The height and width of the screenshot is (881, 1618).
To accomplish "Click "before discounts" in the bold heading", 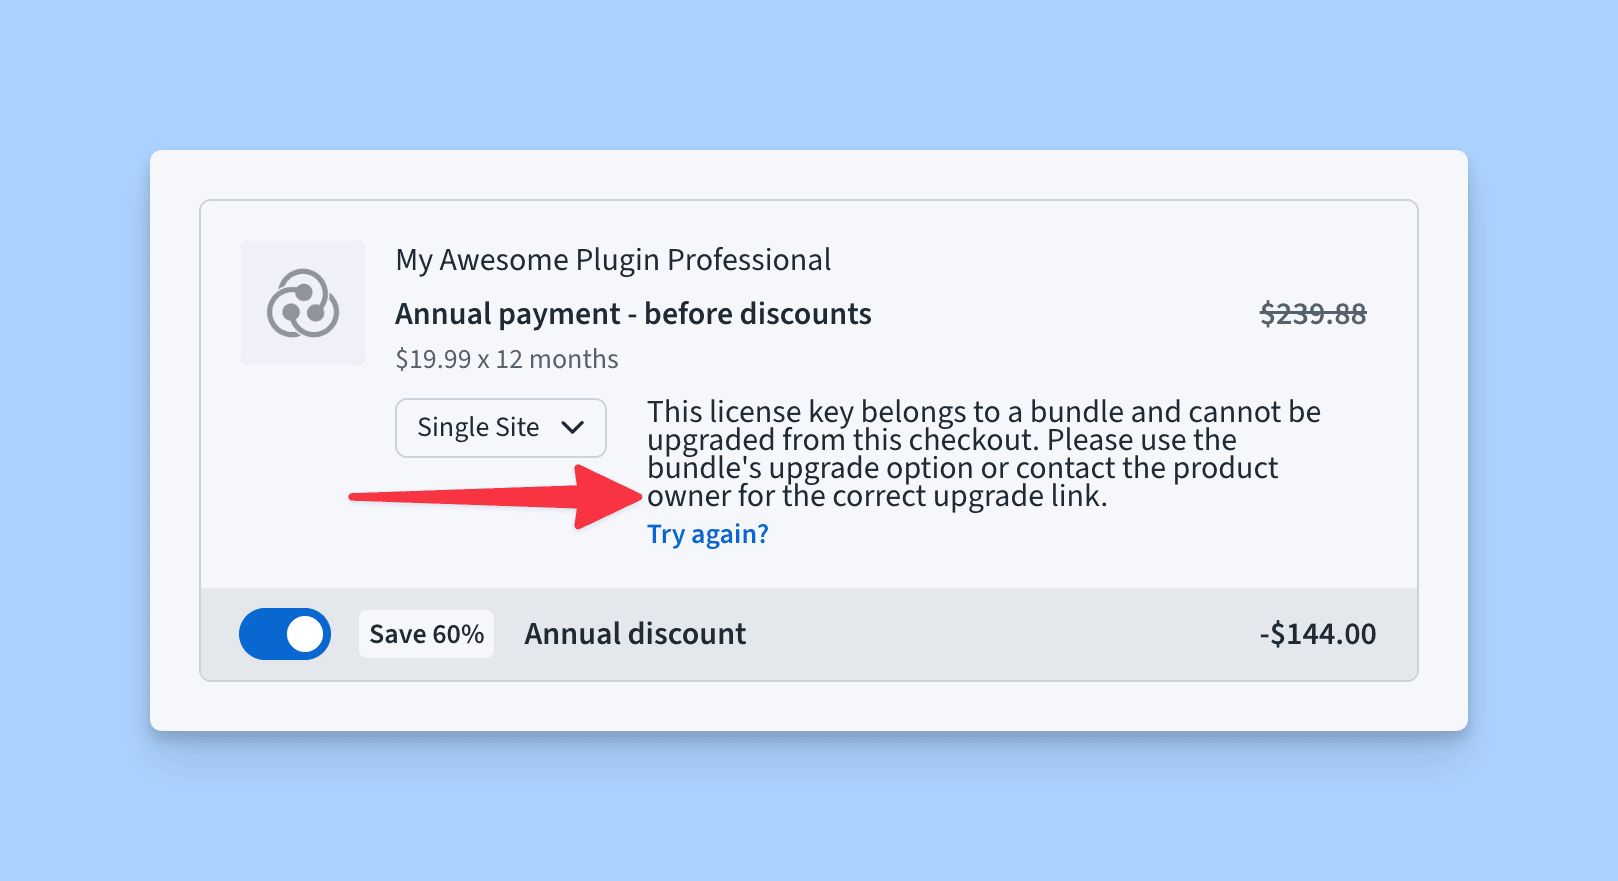I will tap(758, 314).
